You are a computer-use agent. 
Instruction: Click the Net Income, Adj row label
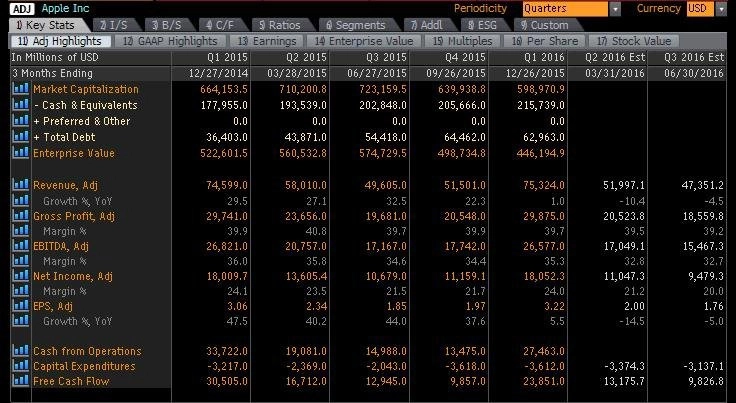click(x=73, y=276)
